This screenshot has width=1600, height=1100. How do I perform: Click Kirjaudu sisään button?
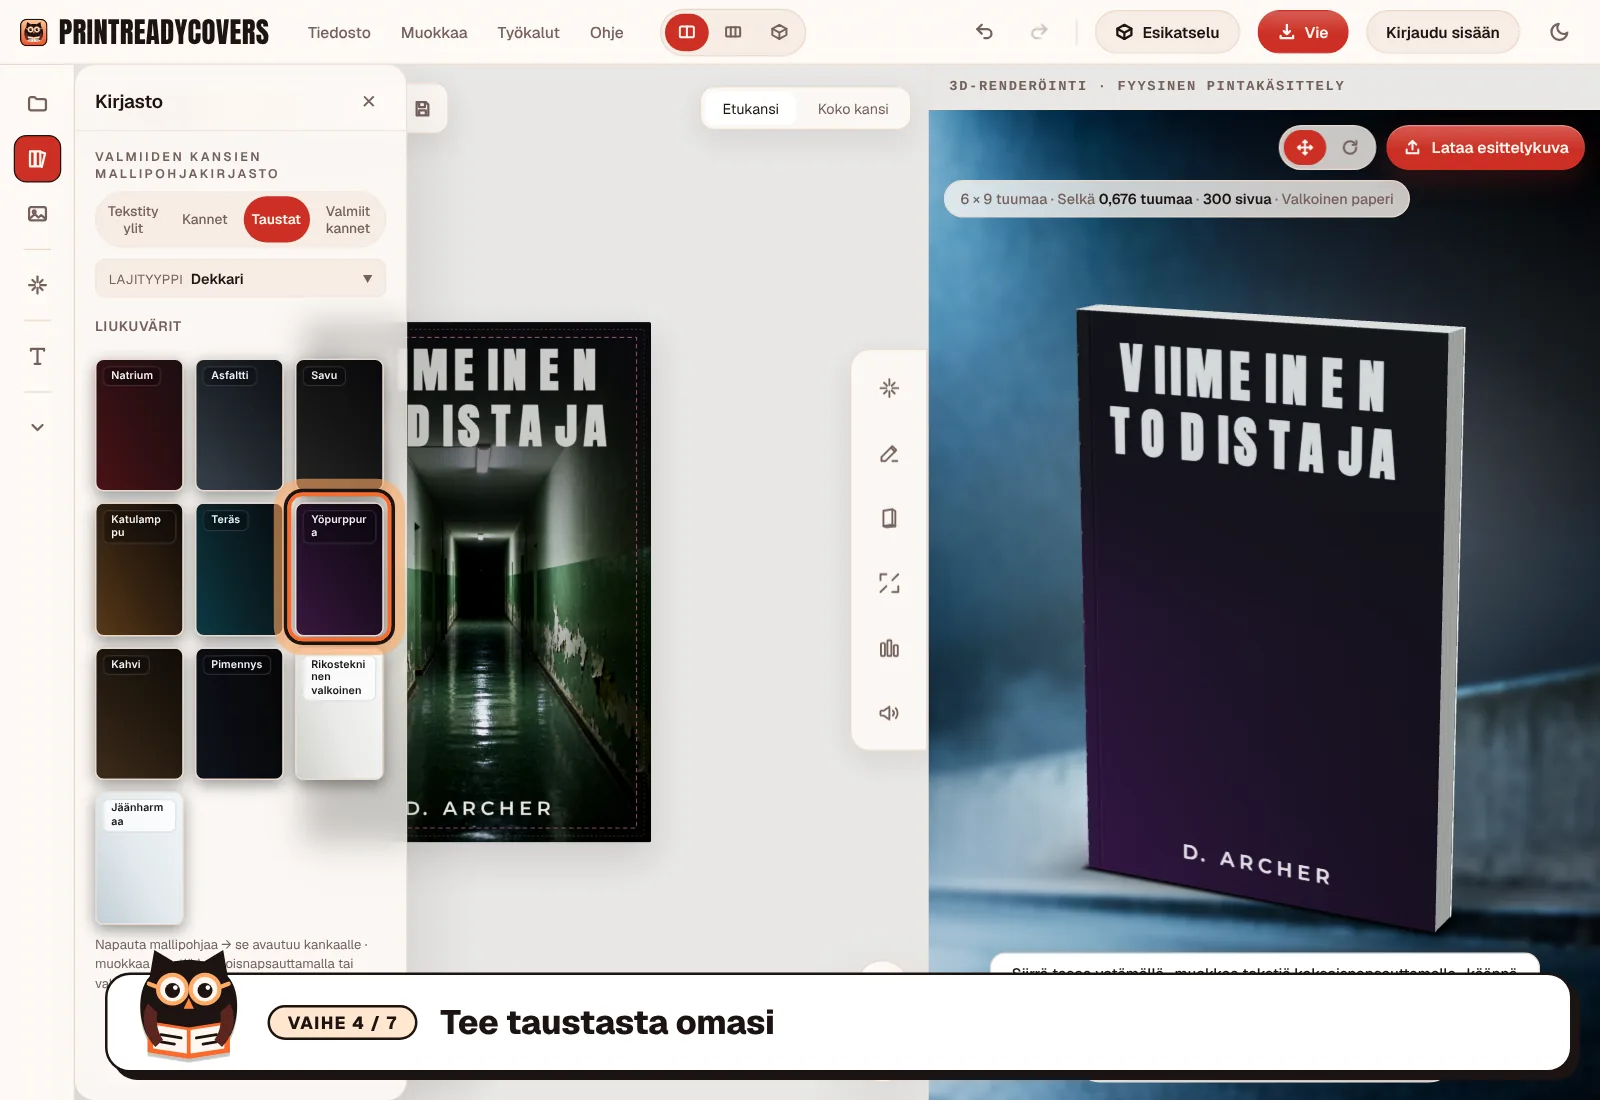[1442, 32]
